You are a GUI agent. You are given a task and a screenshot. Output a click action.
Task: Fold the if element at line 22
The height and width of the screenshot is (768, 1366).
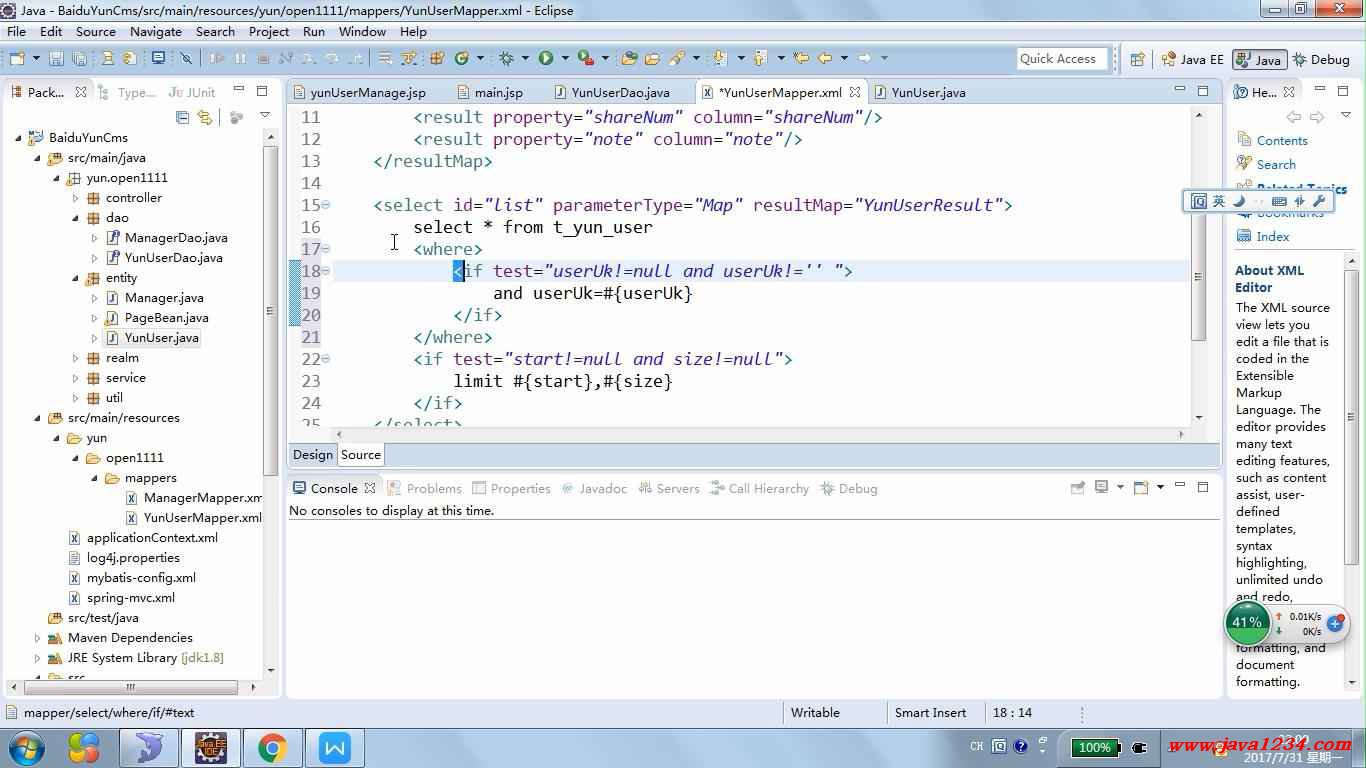326,359
